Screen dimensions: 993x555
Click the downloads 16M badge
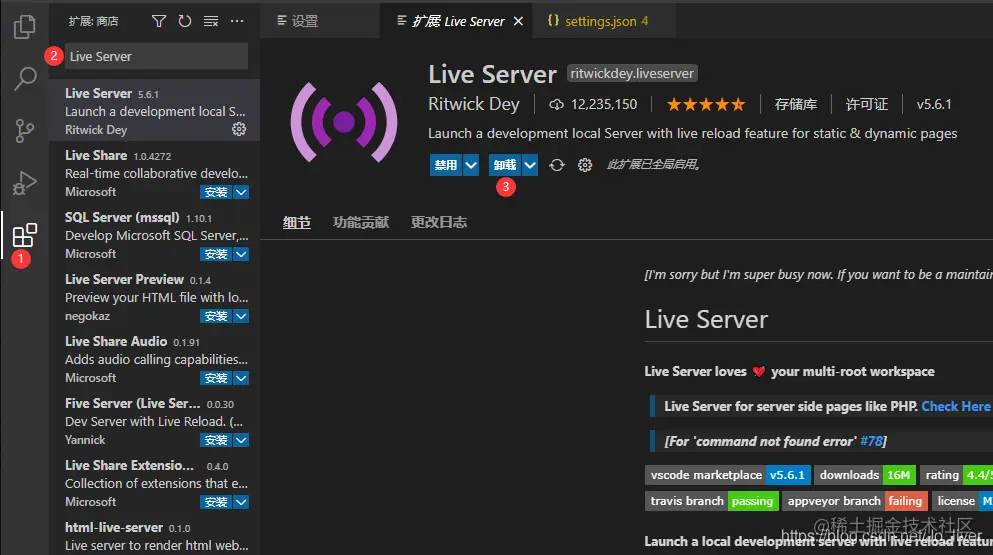[865, 475]
